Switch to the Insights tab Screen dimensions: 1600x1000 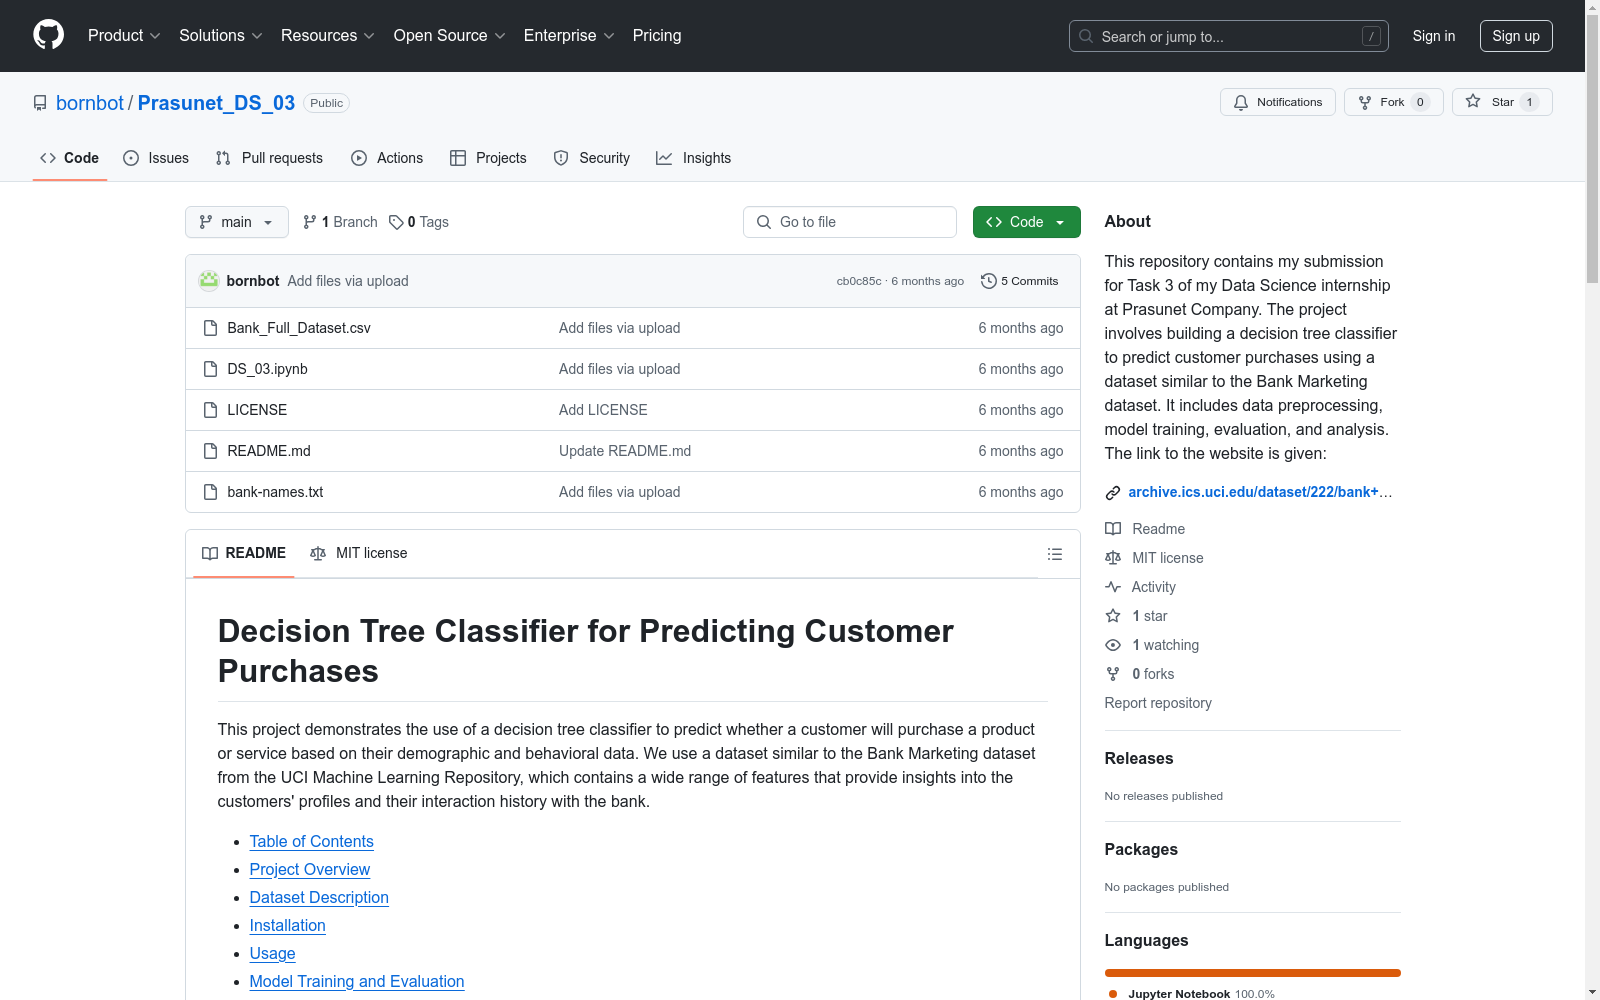(x=693, y=158)
